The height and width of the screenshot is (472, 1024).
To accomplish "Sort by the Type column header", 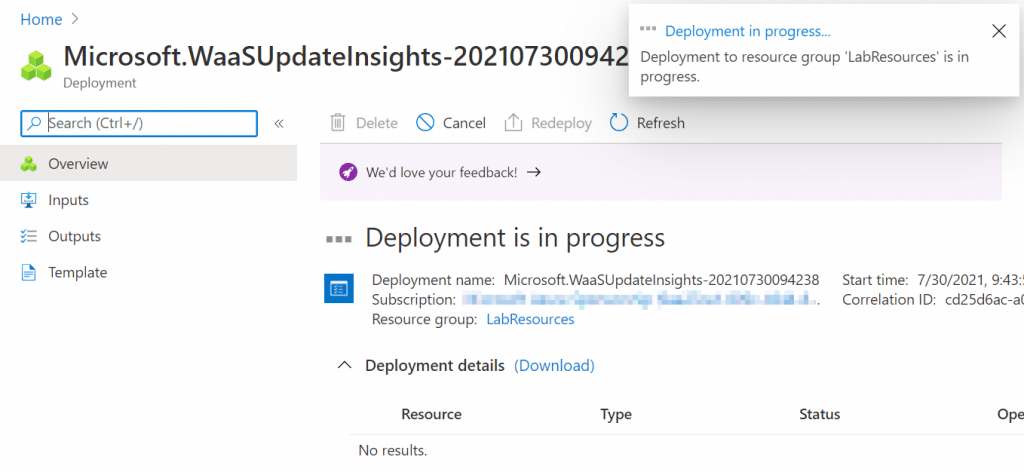I will coord(616,415).
